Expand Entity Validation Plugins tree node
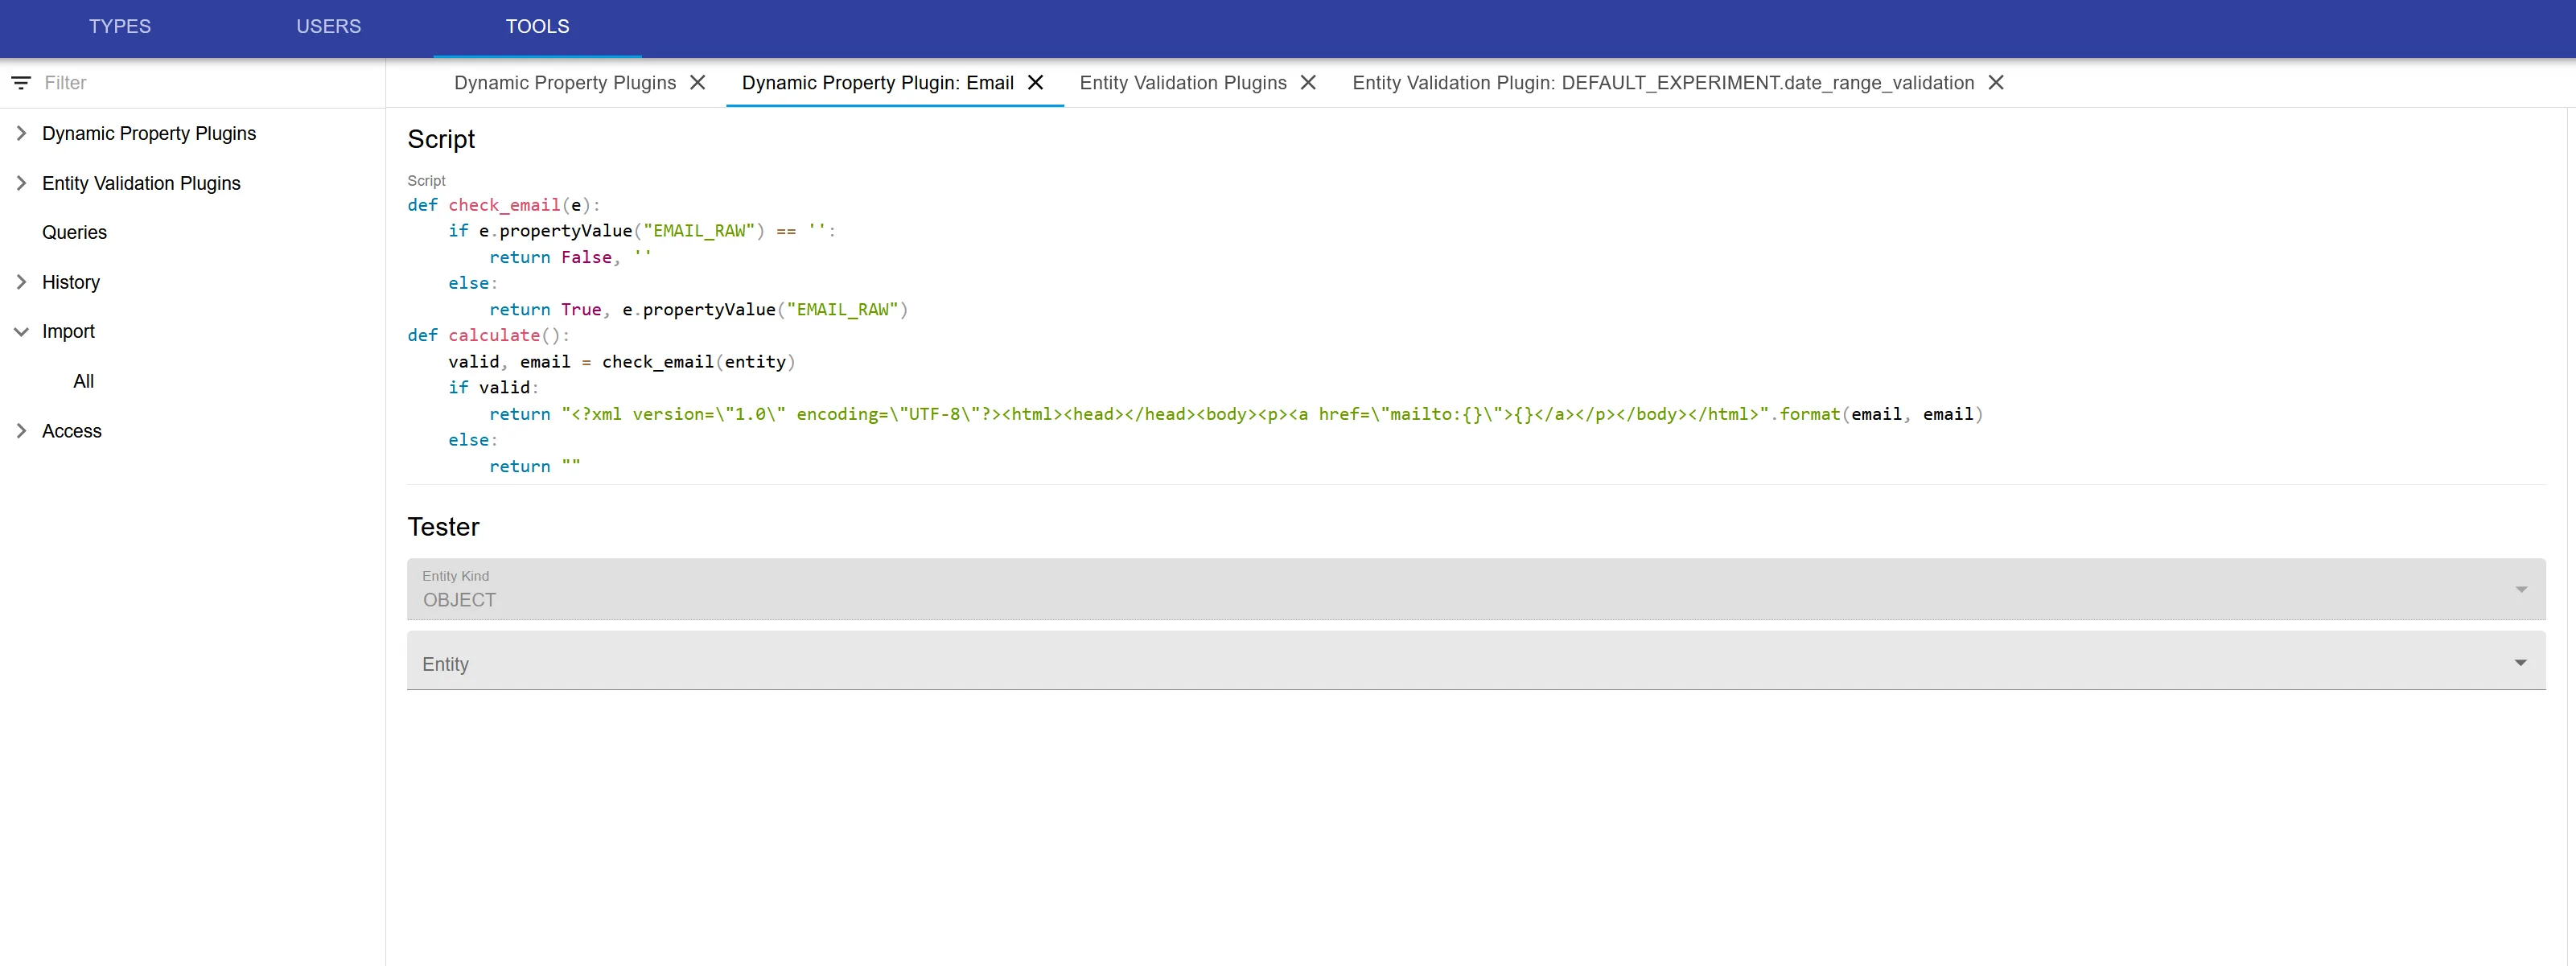The height and width of the screenshot is (966, 2576). (x=21, y=183)
